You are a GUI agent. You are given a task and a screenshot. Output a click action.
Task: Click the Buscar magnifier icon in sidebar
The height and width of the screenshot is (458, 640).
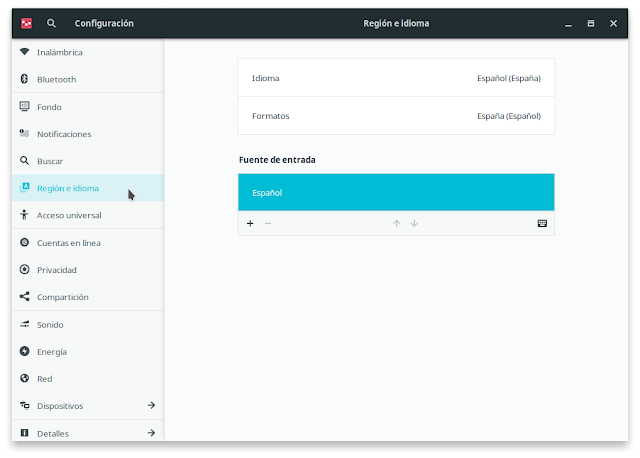coord(24,160)
